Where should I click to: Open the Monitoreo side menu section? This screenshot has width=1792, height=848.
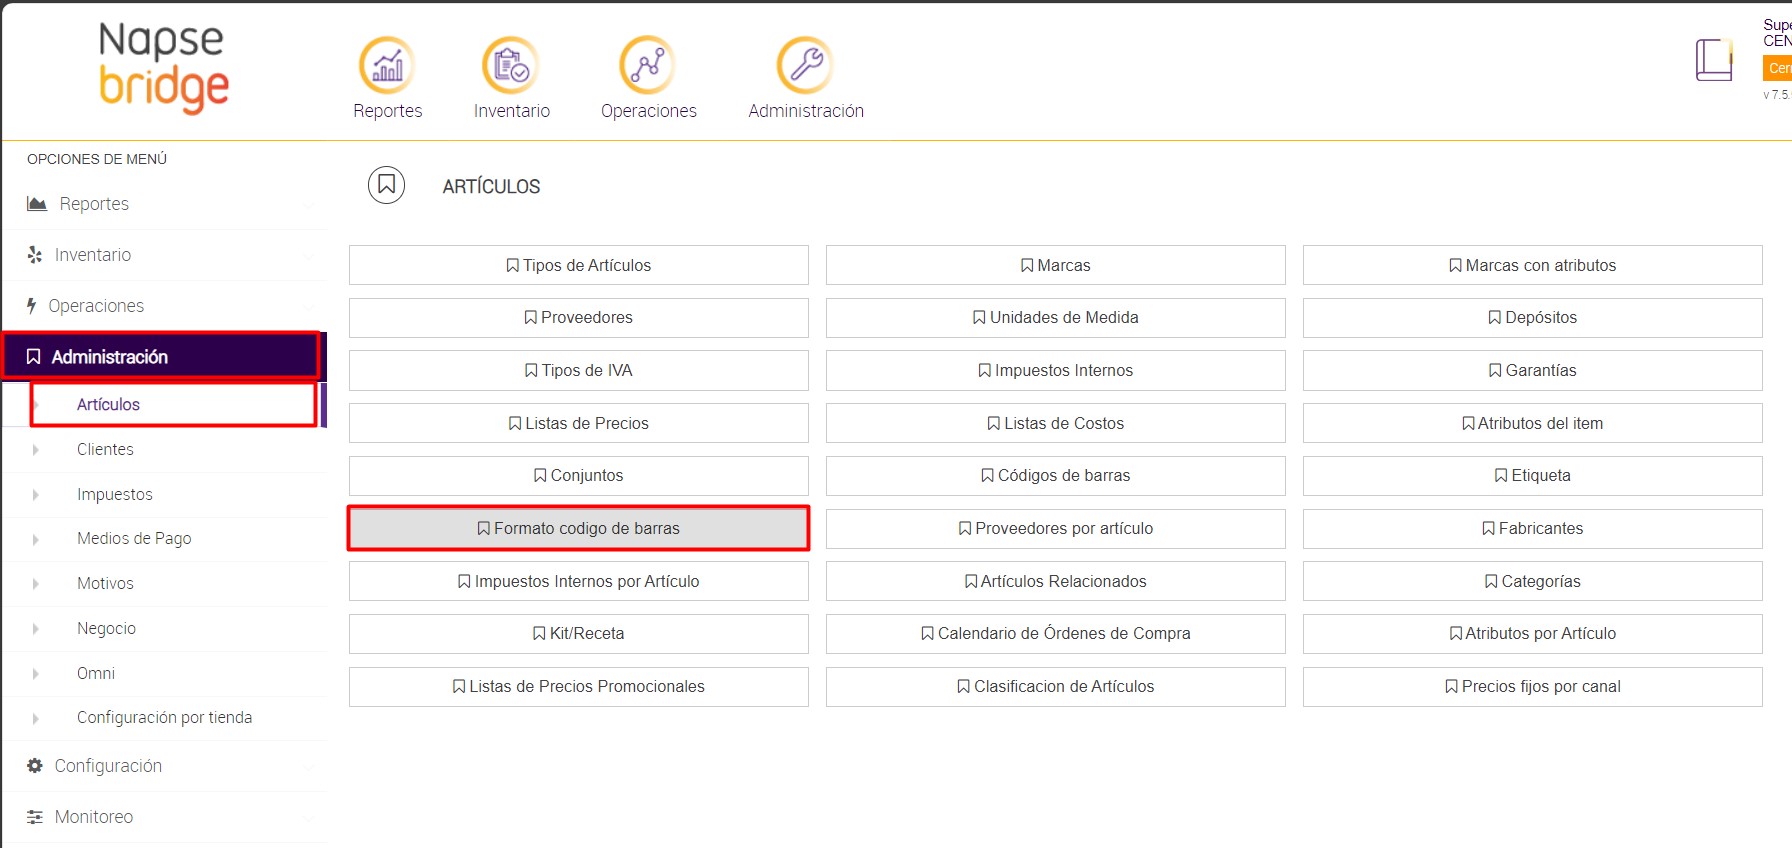click(165, 817)
